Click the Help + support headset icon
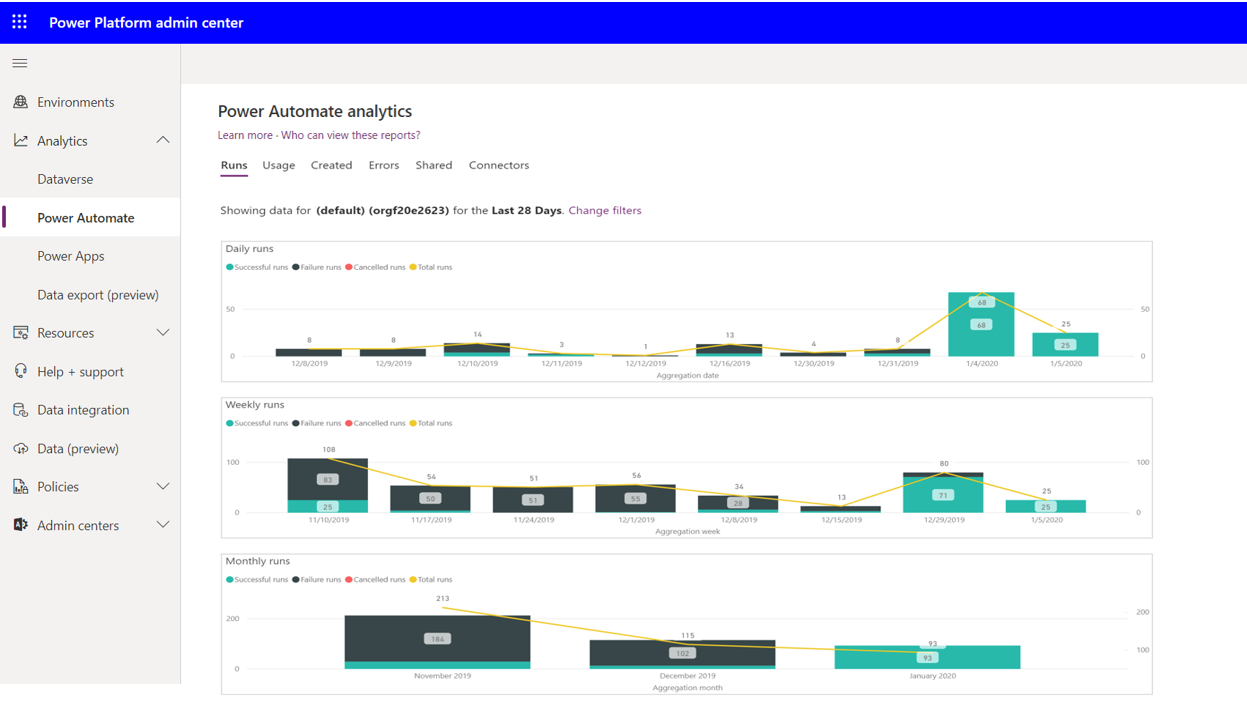 20,371
